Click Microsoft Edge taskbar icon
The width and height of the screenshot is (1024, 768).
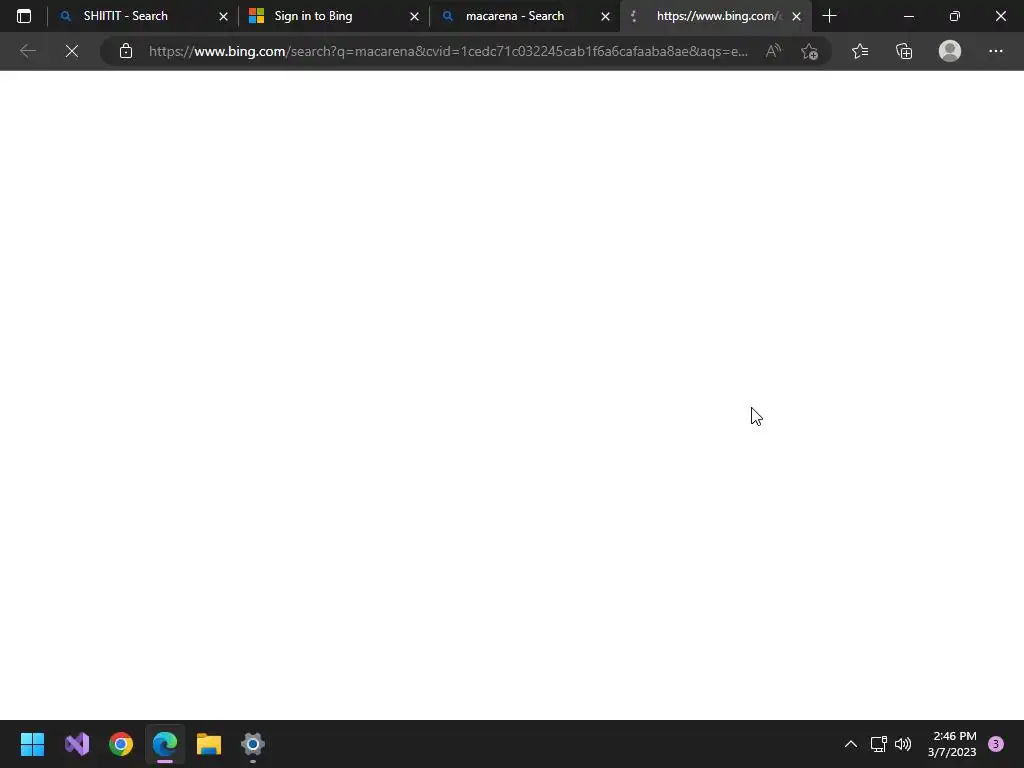click(x=165, y=744)
